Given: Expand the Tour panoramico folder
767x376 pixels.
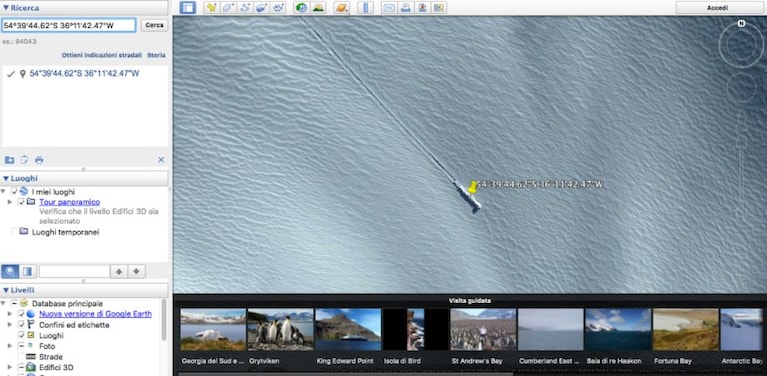Looking at the screenshot, I should pos(10,202).
